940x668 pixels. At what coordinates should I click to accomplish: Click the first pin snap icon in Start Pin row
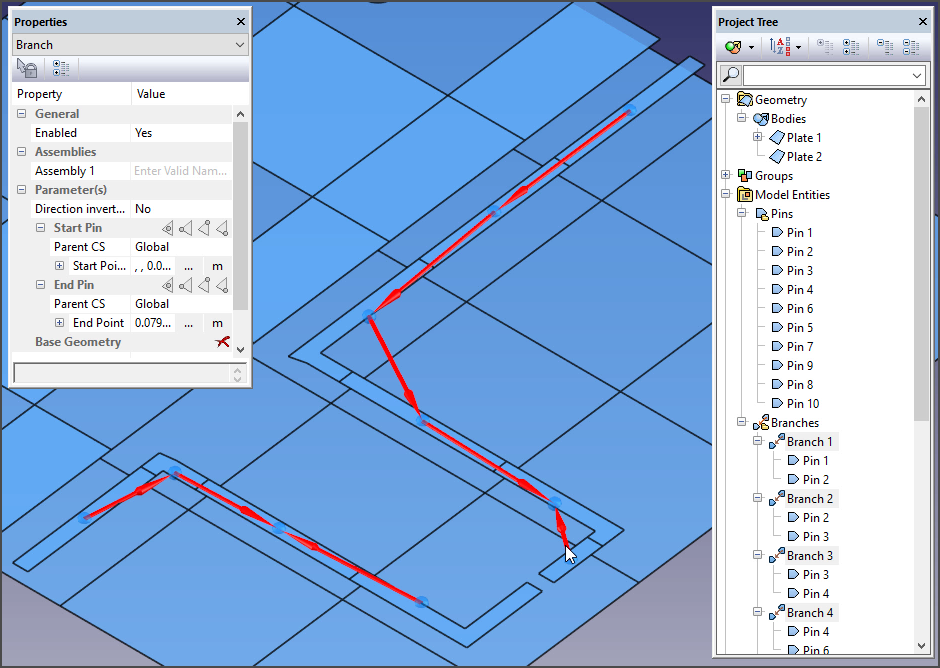[168, 228]
